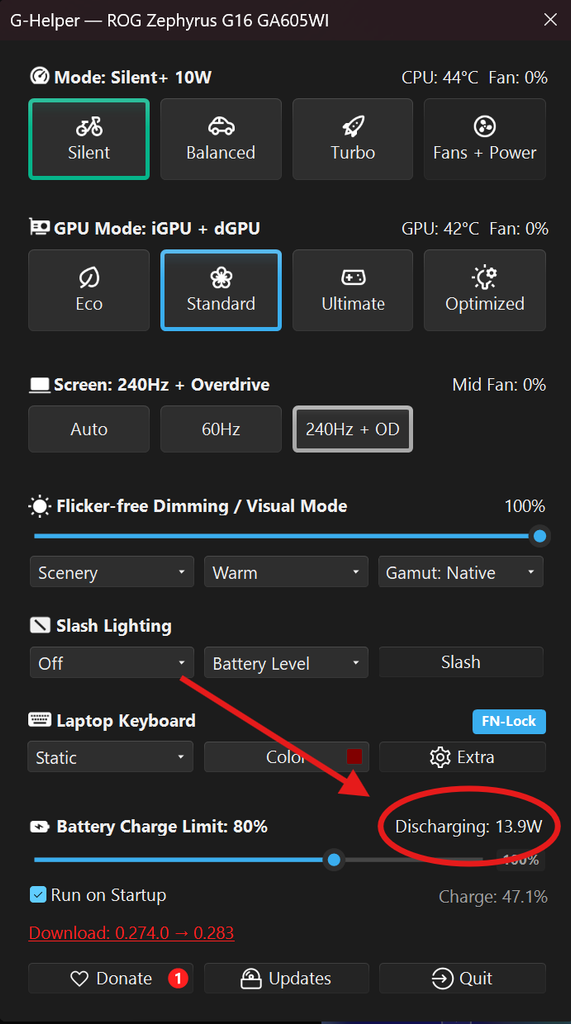Set GPU mode to Optimized
Image resolution: width=571 pixels, height=1024 pixels.
click(x=485, y=291)
